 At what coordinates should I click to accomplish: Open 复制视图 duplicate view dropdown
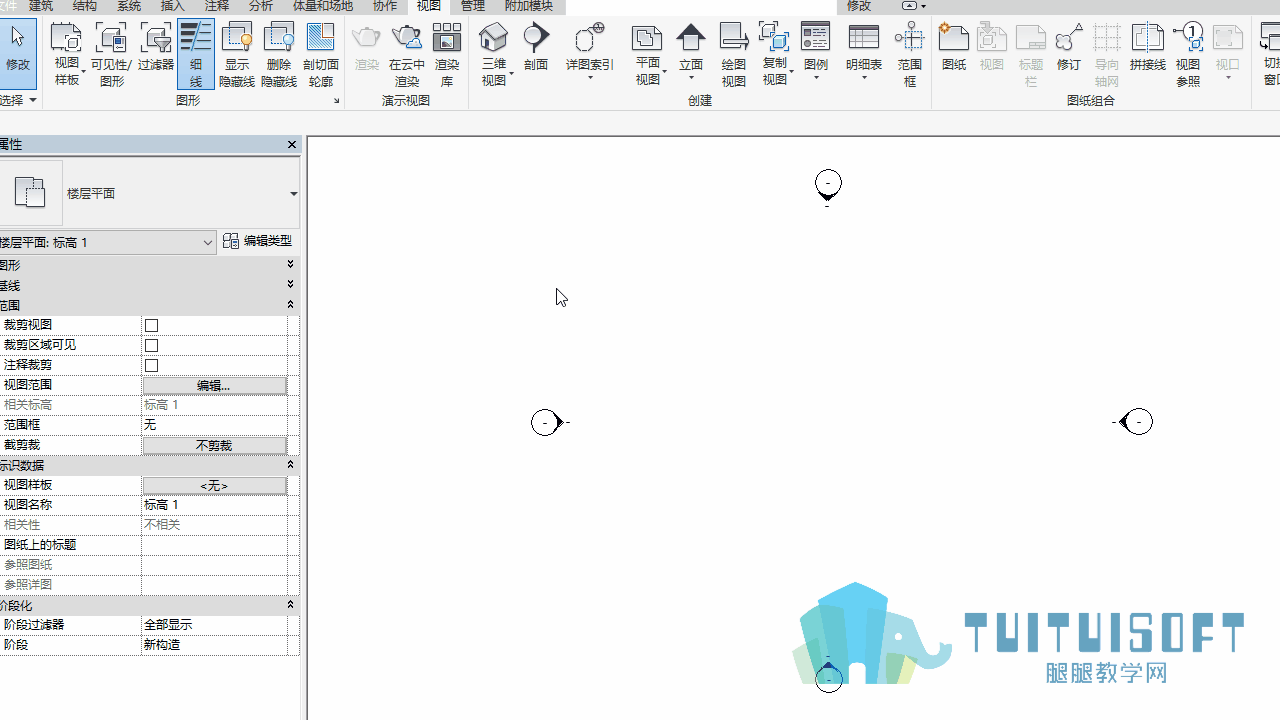[775, 55]
